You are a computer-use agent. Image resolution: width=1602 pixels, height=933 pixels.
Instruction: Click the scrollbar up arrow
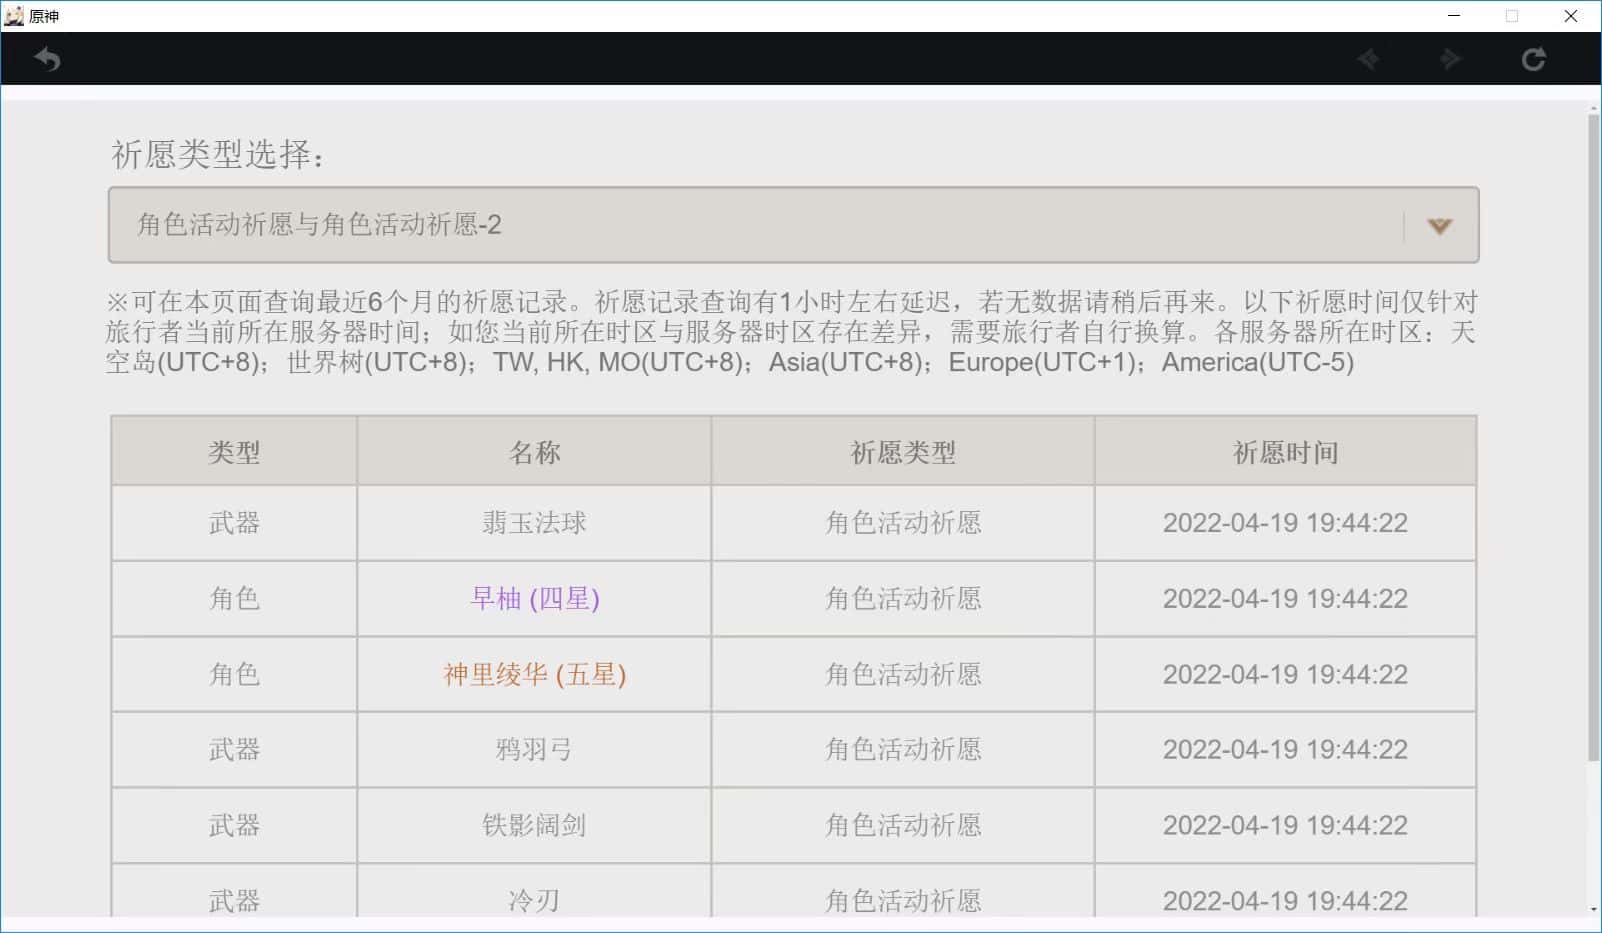click(1594, 106)
